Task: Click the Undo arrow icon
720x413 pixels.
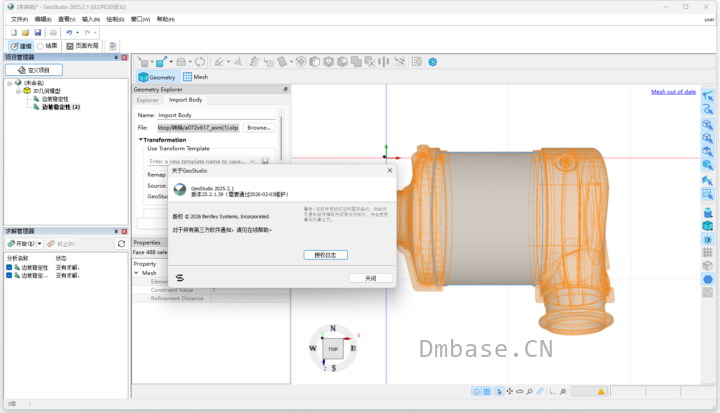Action: [x=69, y=33]
